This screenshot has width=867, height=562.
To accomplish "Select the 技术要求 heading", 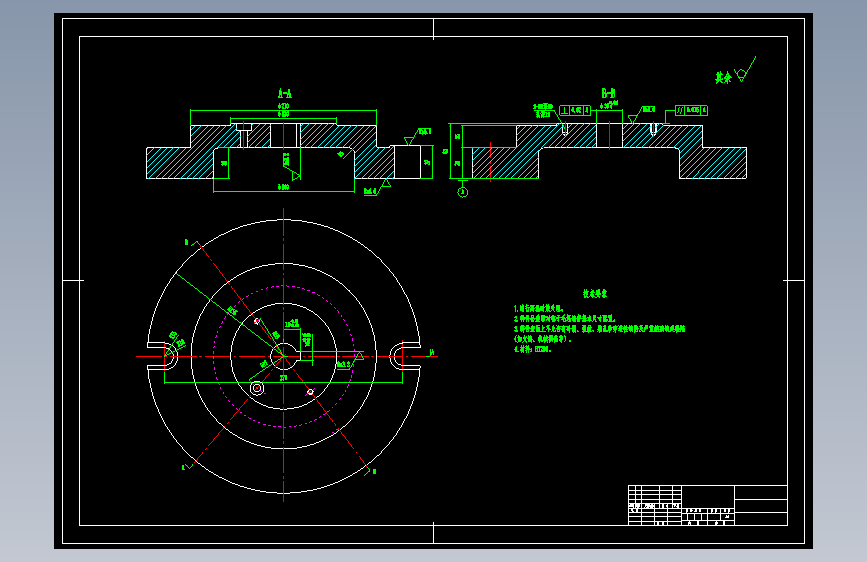I will [x=595, y=293].
